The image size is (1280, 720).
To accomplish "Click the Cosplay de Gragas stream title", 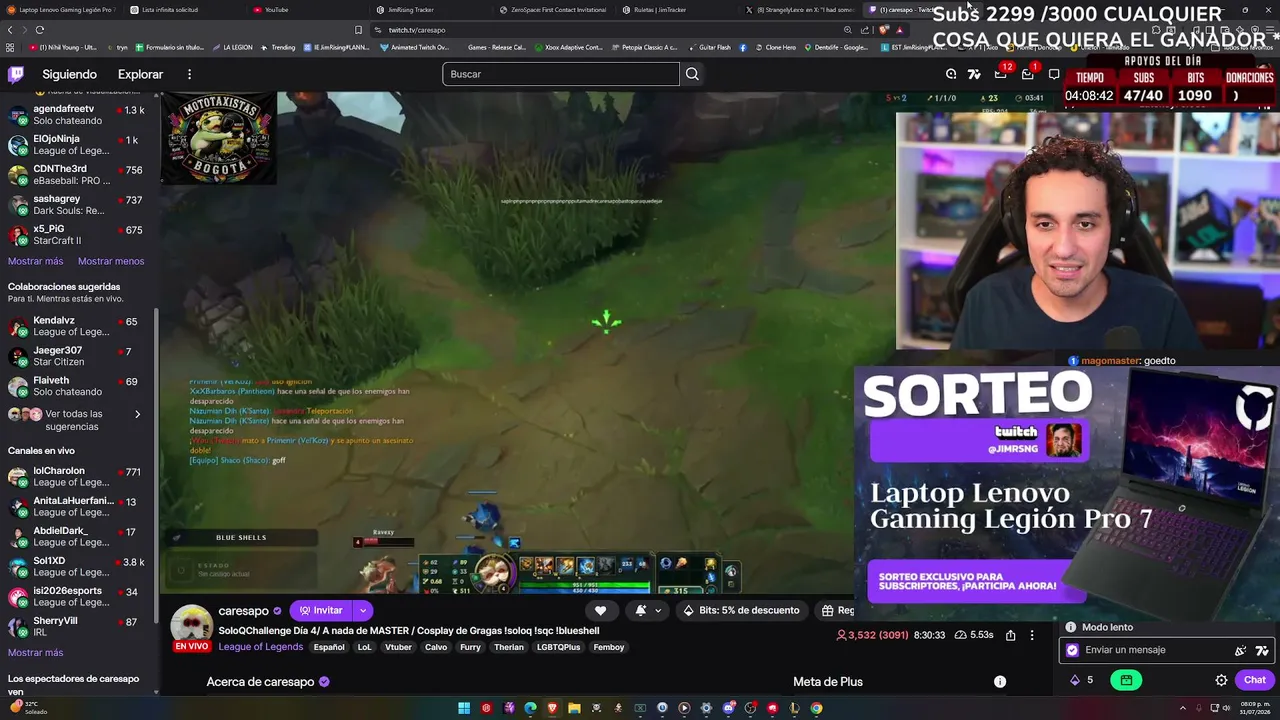I will 409,631.
